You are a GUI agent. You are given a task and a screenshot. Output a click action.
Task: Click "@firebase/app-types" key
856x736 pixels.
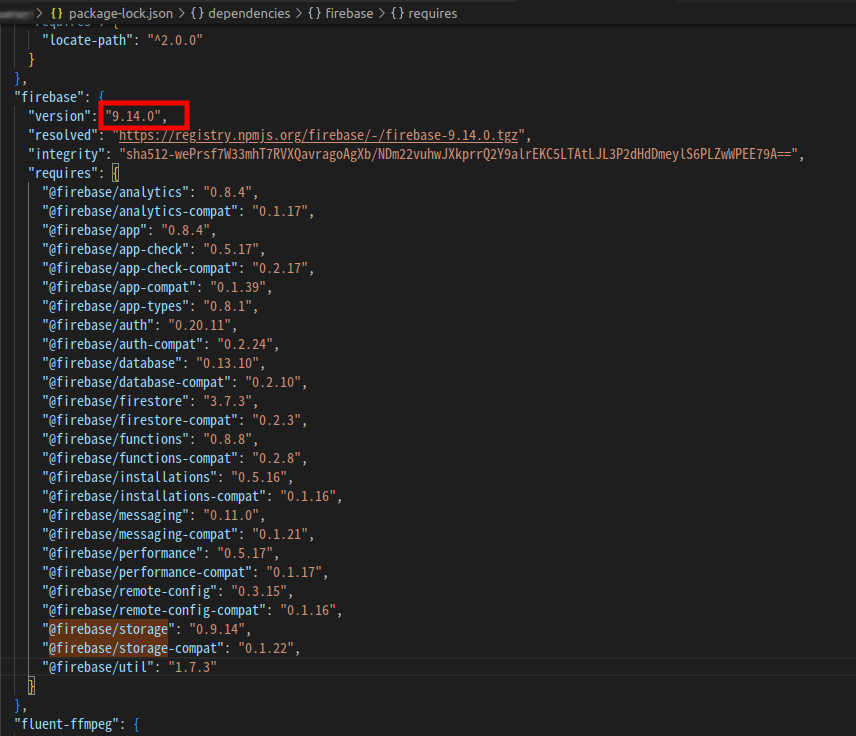pyautogui.click(x=115, y=306)
